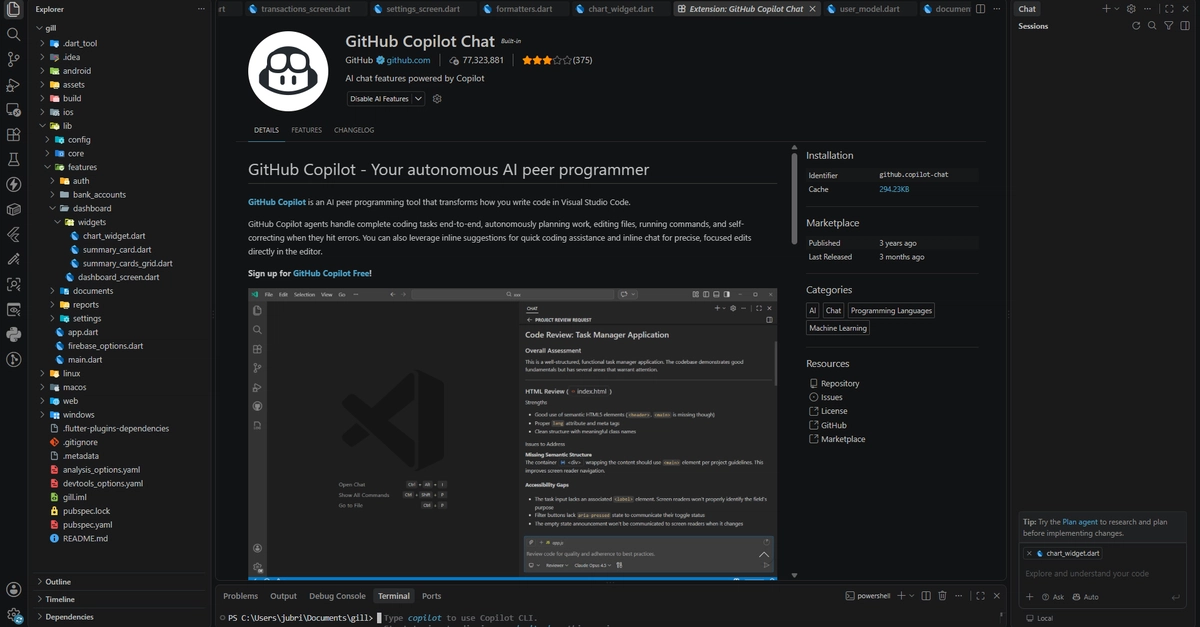
Task: Open the Disable AI Features dropdown arrow
Action: click(418, 99)
